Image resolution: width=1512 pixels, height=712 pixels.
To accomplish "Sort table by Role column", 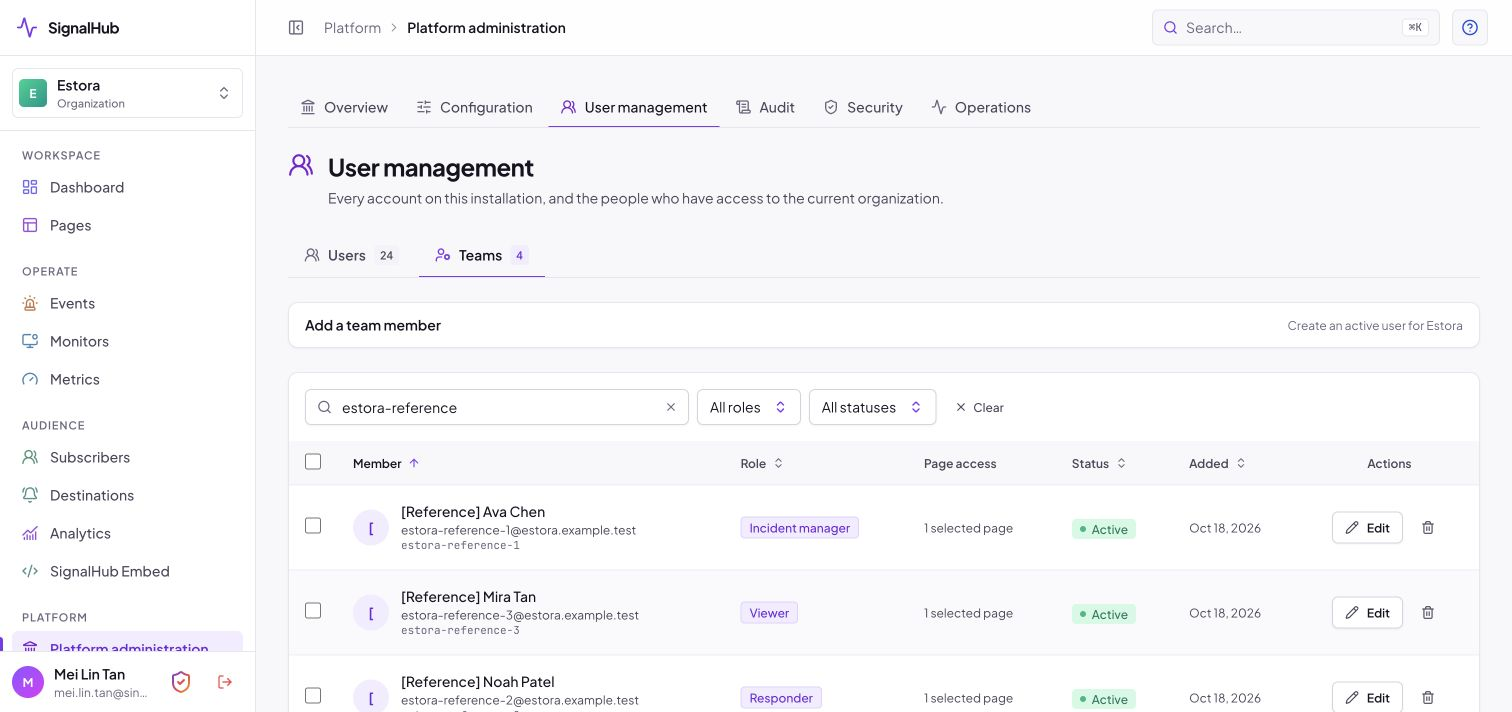I will tap(762, 463).
